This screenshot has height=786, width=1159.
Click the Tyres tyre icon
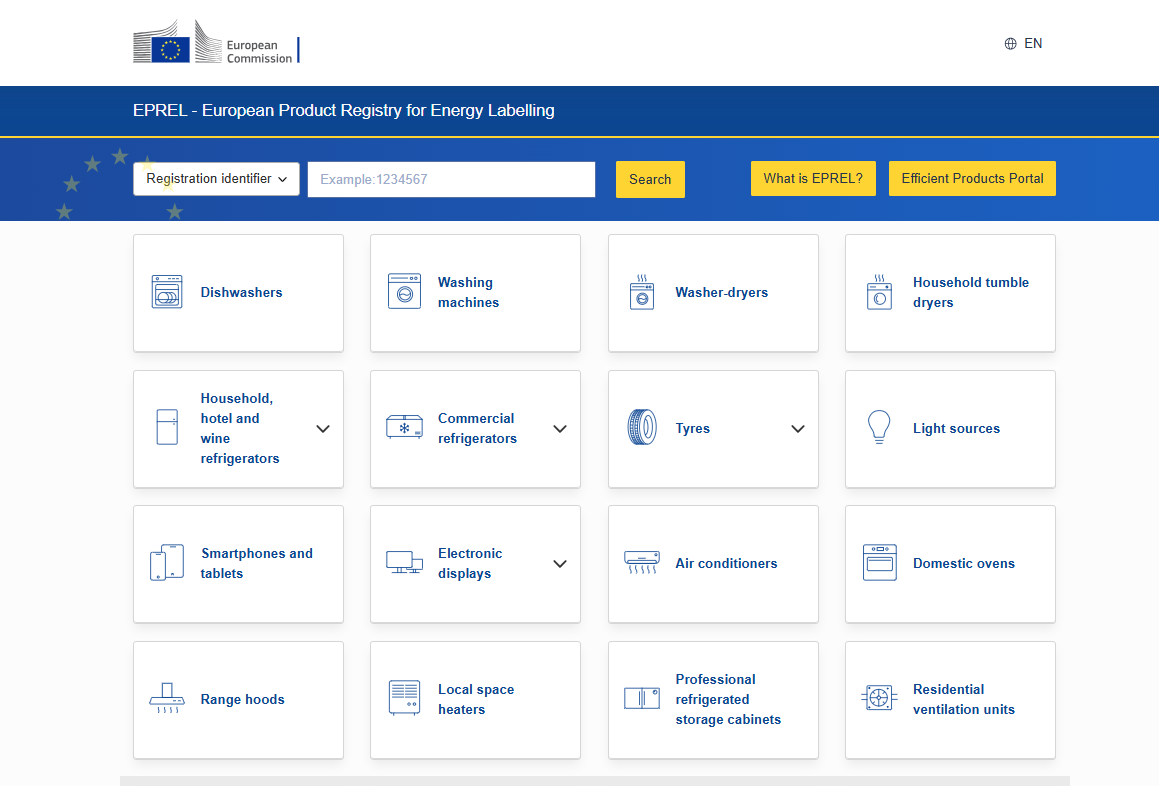(x=642, y=427)
